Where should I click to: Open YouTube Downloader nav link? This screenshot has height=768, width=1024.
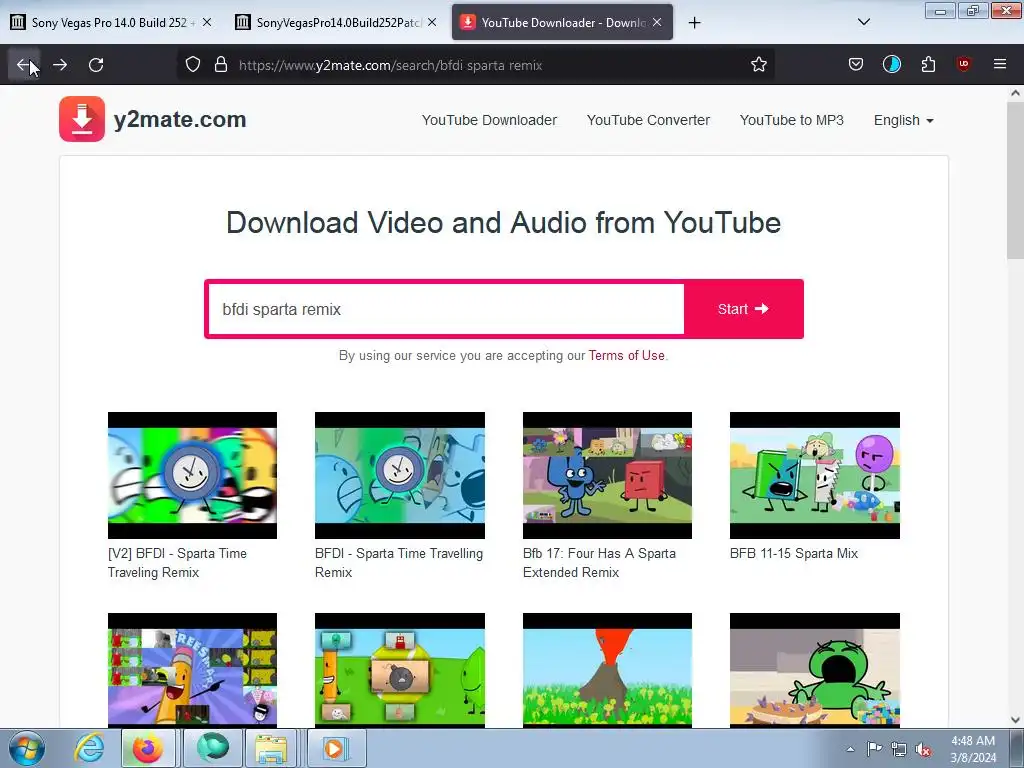(489, 120)
